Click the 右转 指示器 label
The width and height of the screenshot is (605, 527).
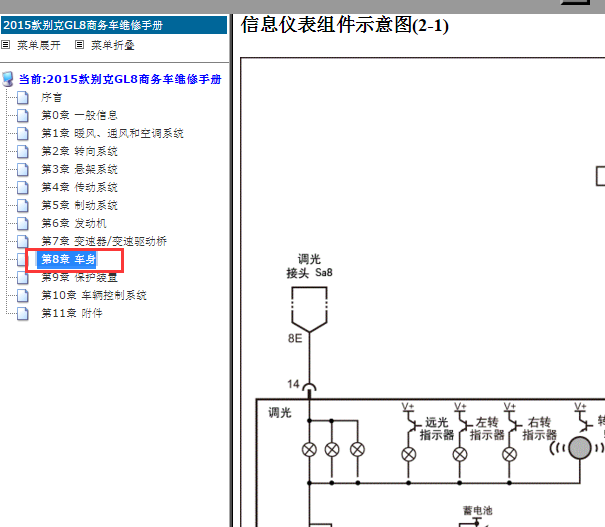click(x=539, y=429)
